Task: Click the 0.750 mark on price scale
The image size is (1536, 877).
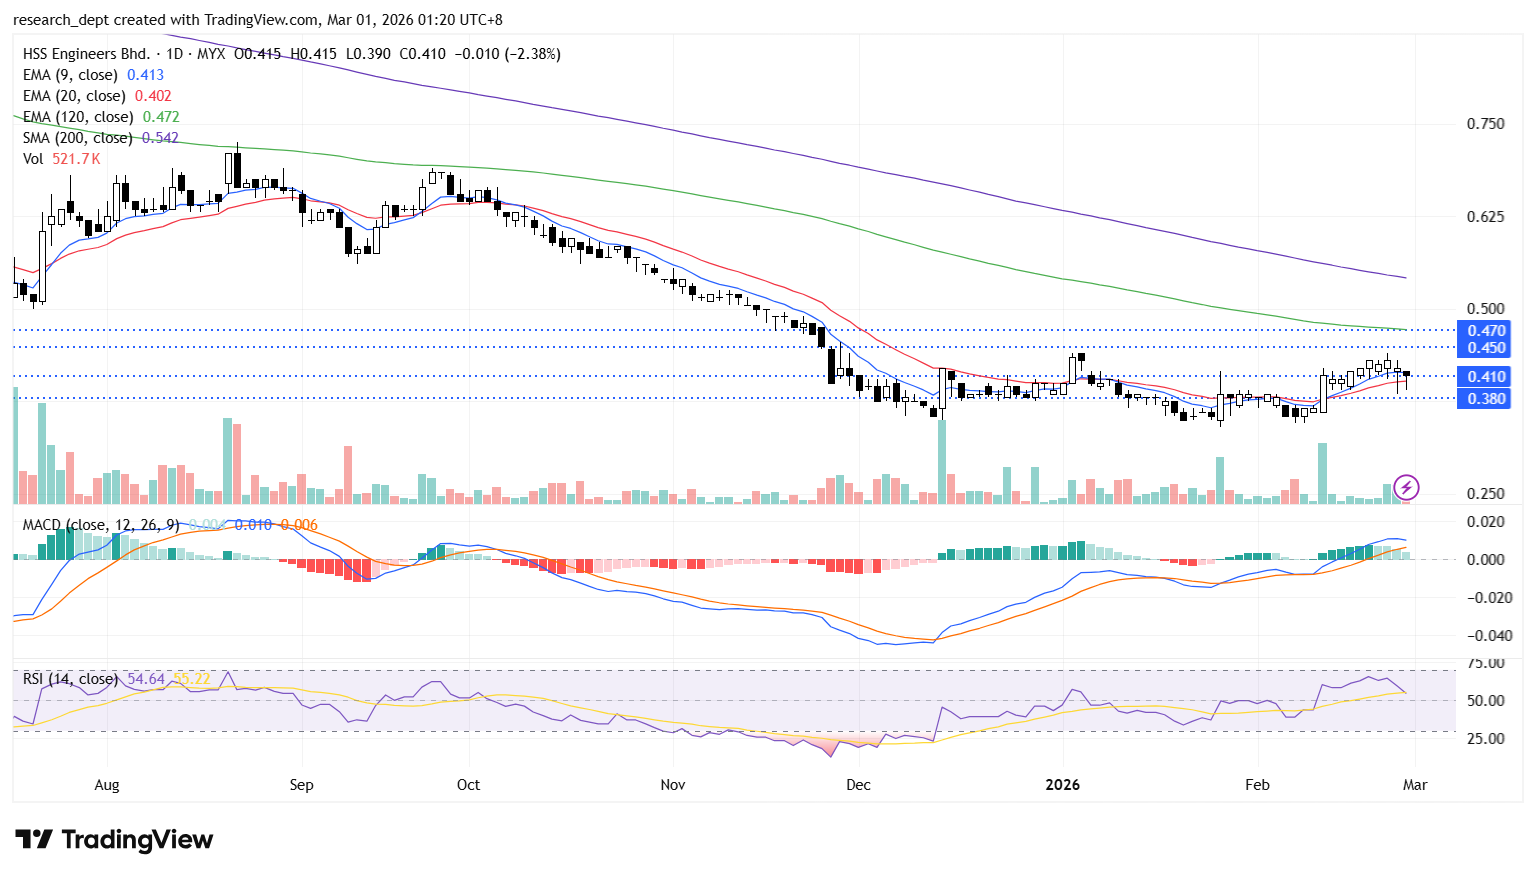Action: [1485, 124]
